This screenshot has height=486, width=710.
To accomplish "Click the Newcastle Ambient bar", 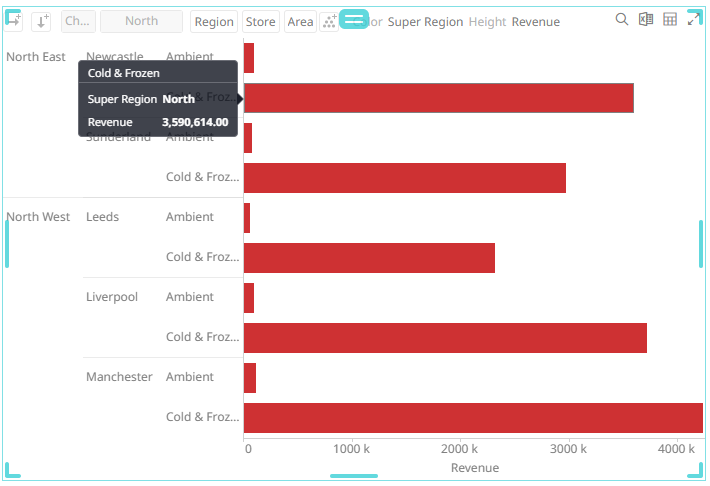I will pos(249,58).
